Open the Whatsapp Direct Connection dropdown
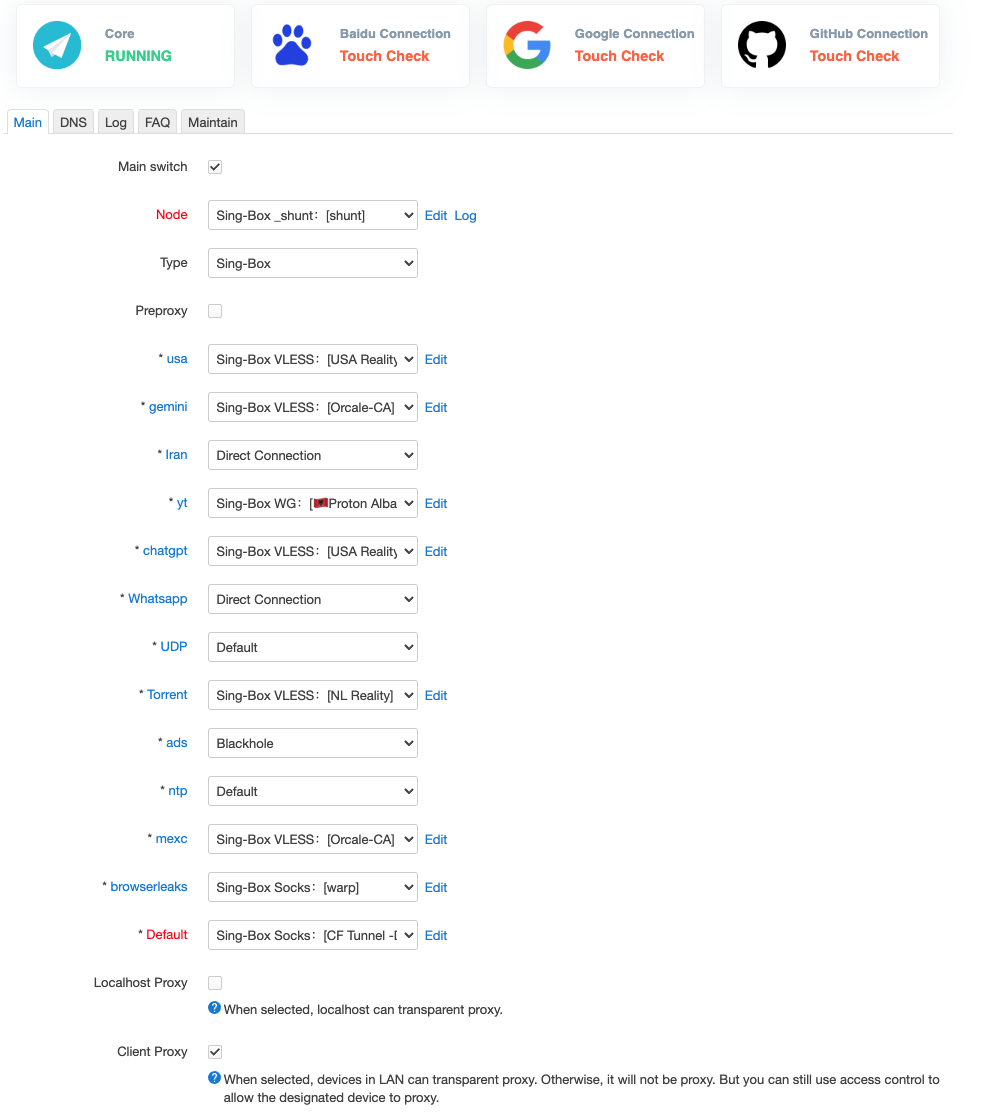This screenshot has height=1119, width=983. coord(312,599)
